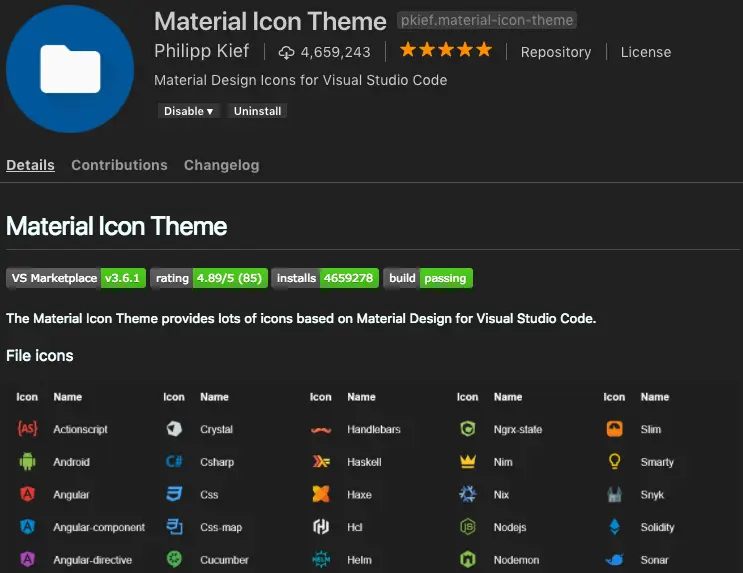Click the Ngrx-state shield icon
This screenshot has width=743, height=573.
[468, 429]
